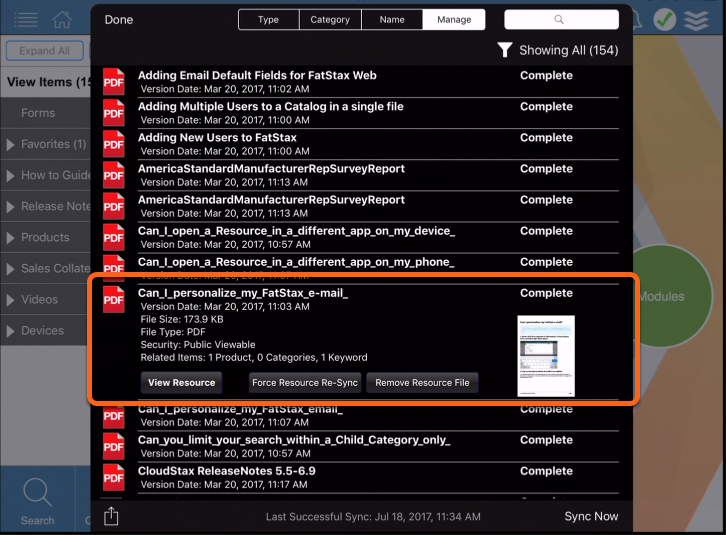
Task: Open the list menu icon
Action: [x=26, y=20]
